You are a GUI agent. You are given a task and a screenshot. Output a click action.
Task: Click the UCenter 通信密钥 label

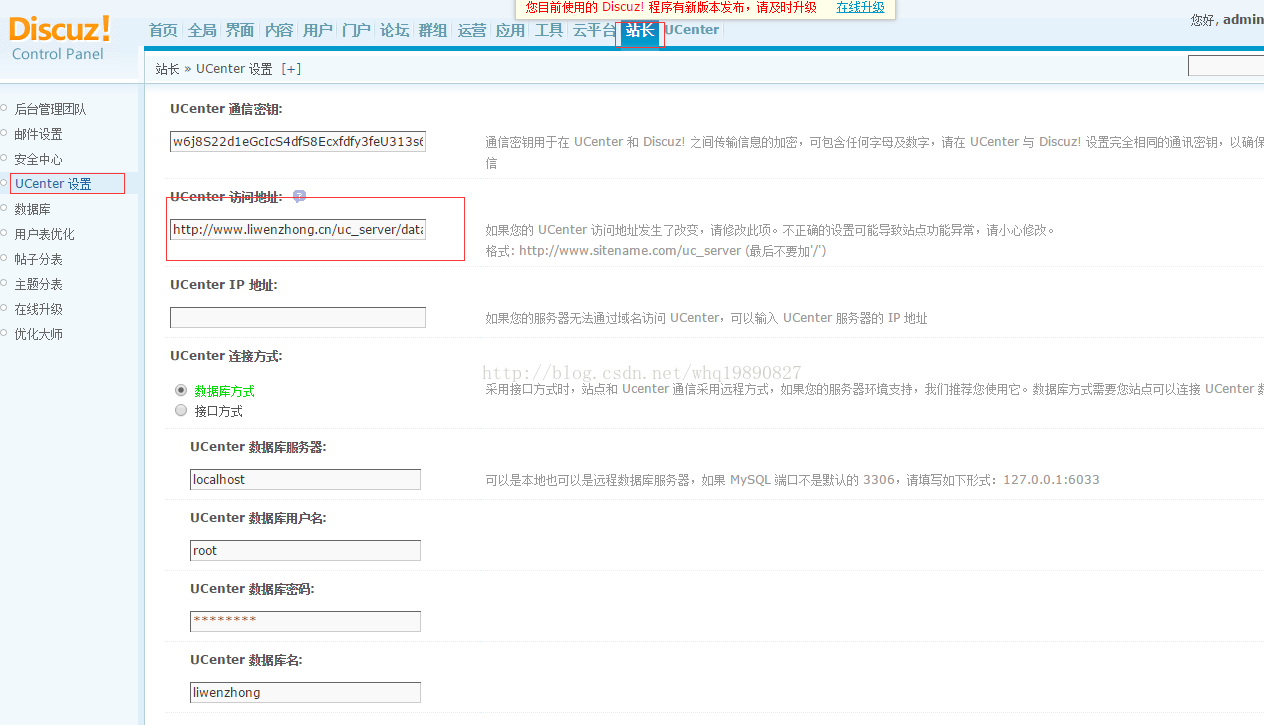pyautogui.click(x=226, y=109)
